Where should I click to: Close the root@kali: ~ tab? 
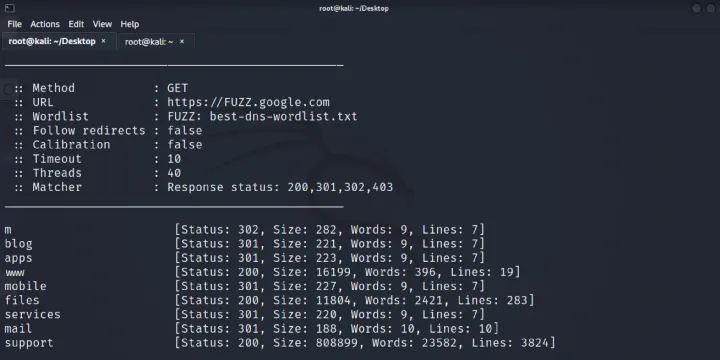tap(182, 41)
